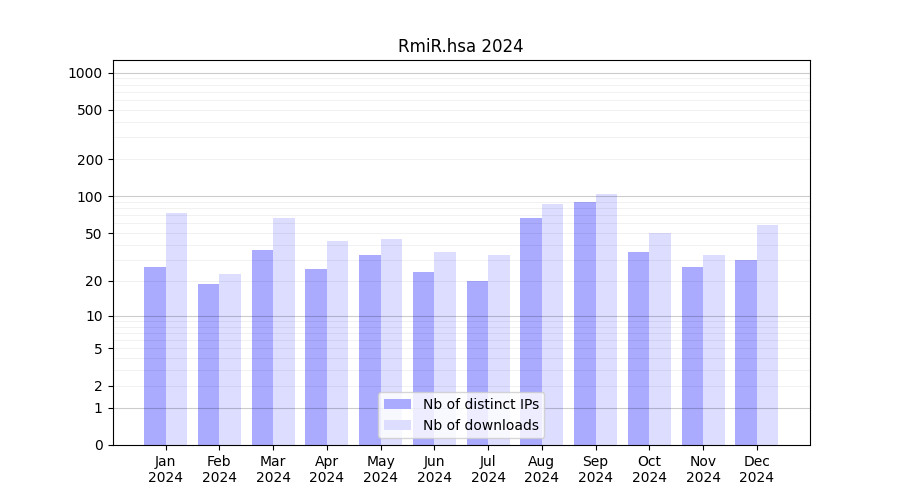Click the Nb of distinct IPs legend swatch
Screen dimensions: 900x500
(x=397, y=404)
